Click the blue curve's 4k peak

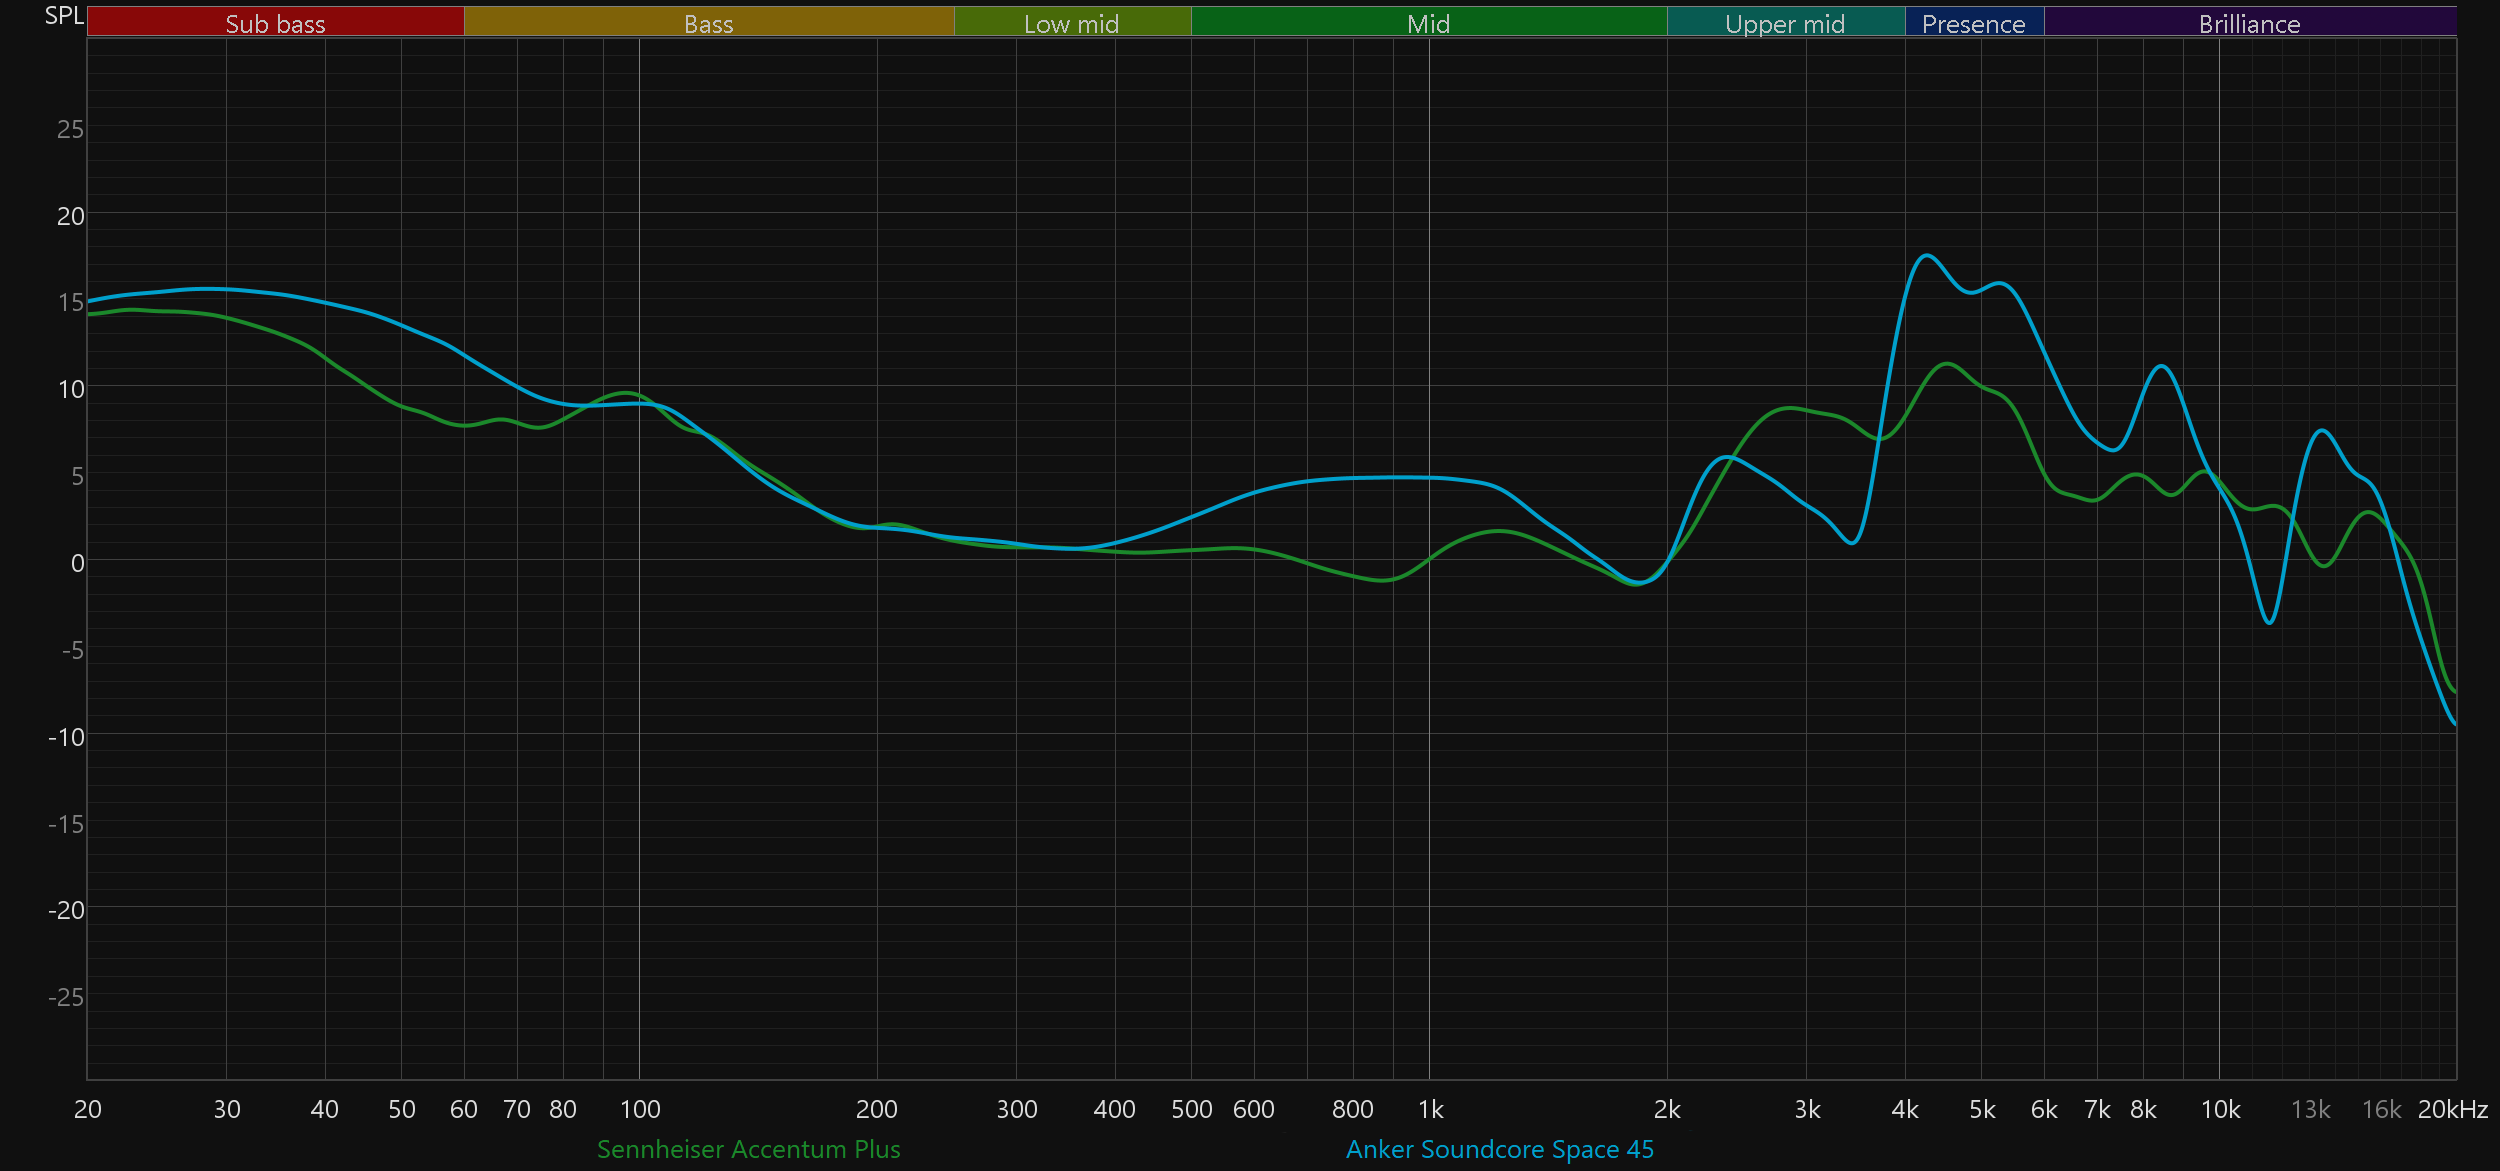(1926, 256)
